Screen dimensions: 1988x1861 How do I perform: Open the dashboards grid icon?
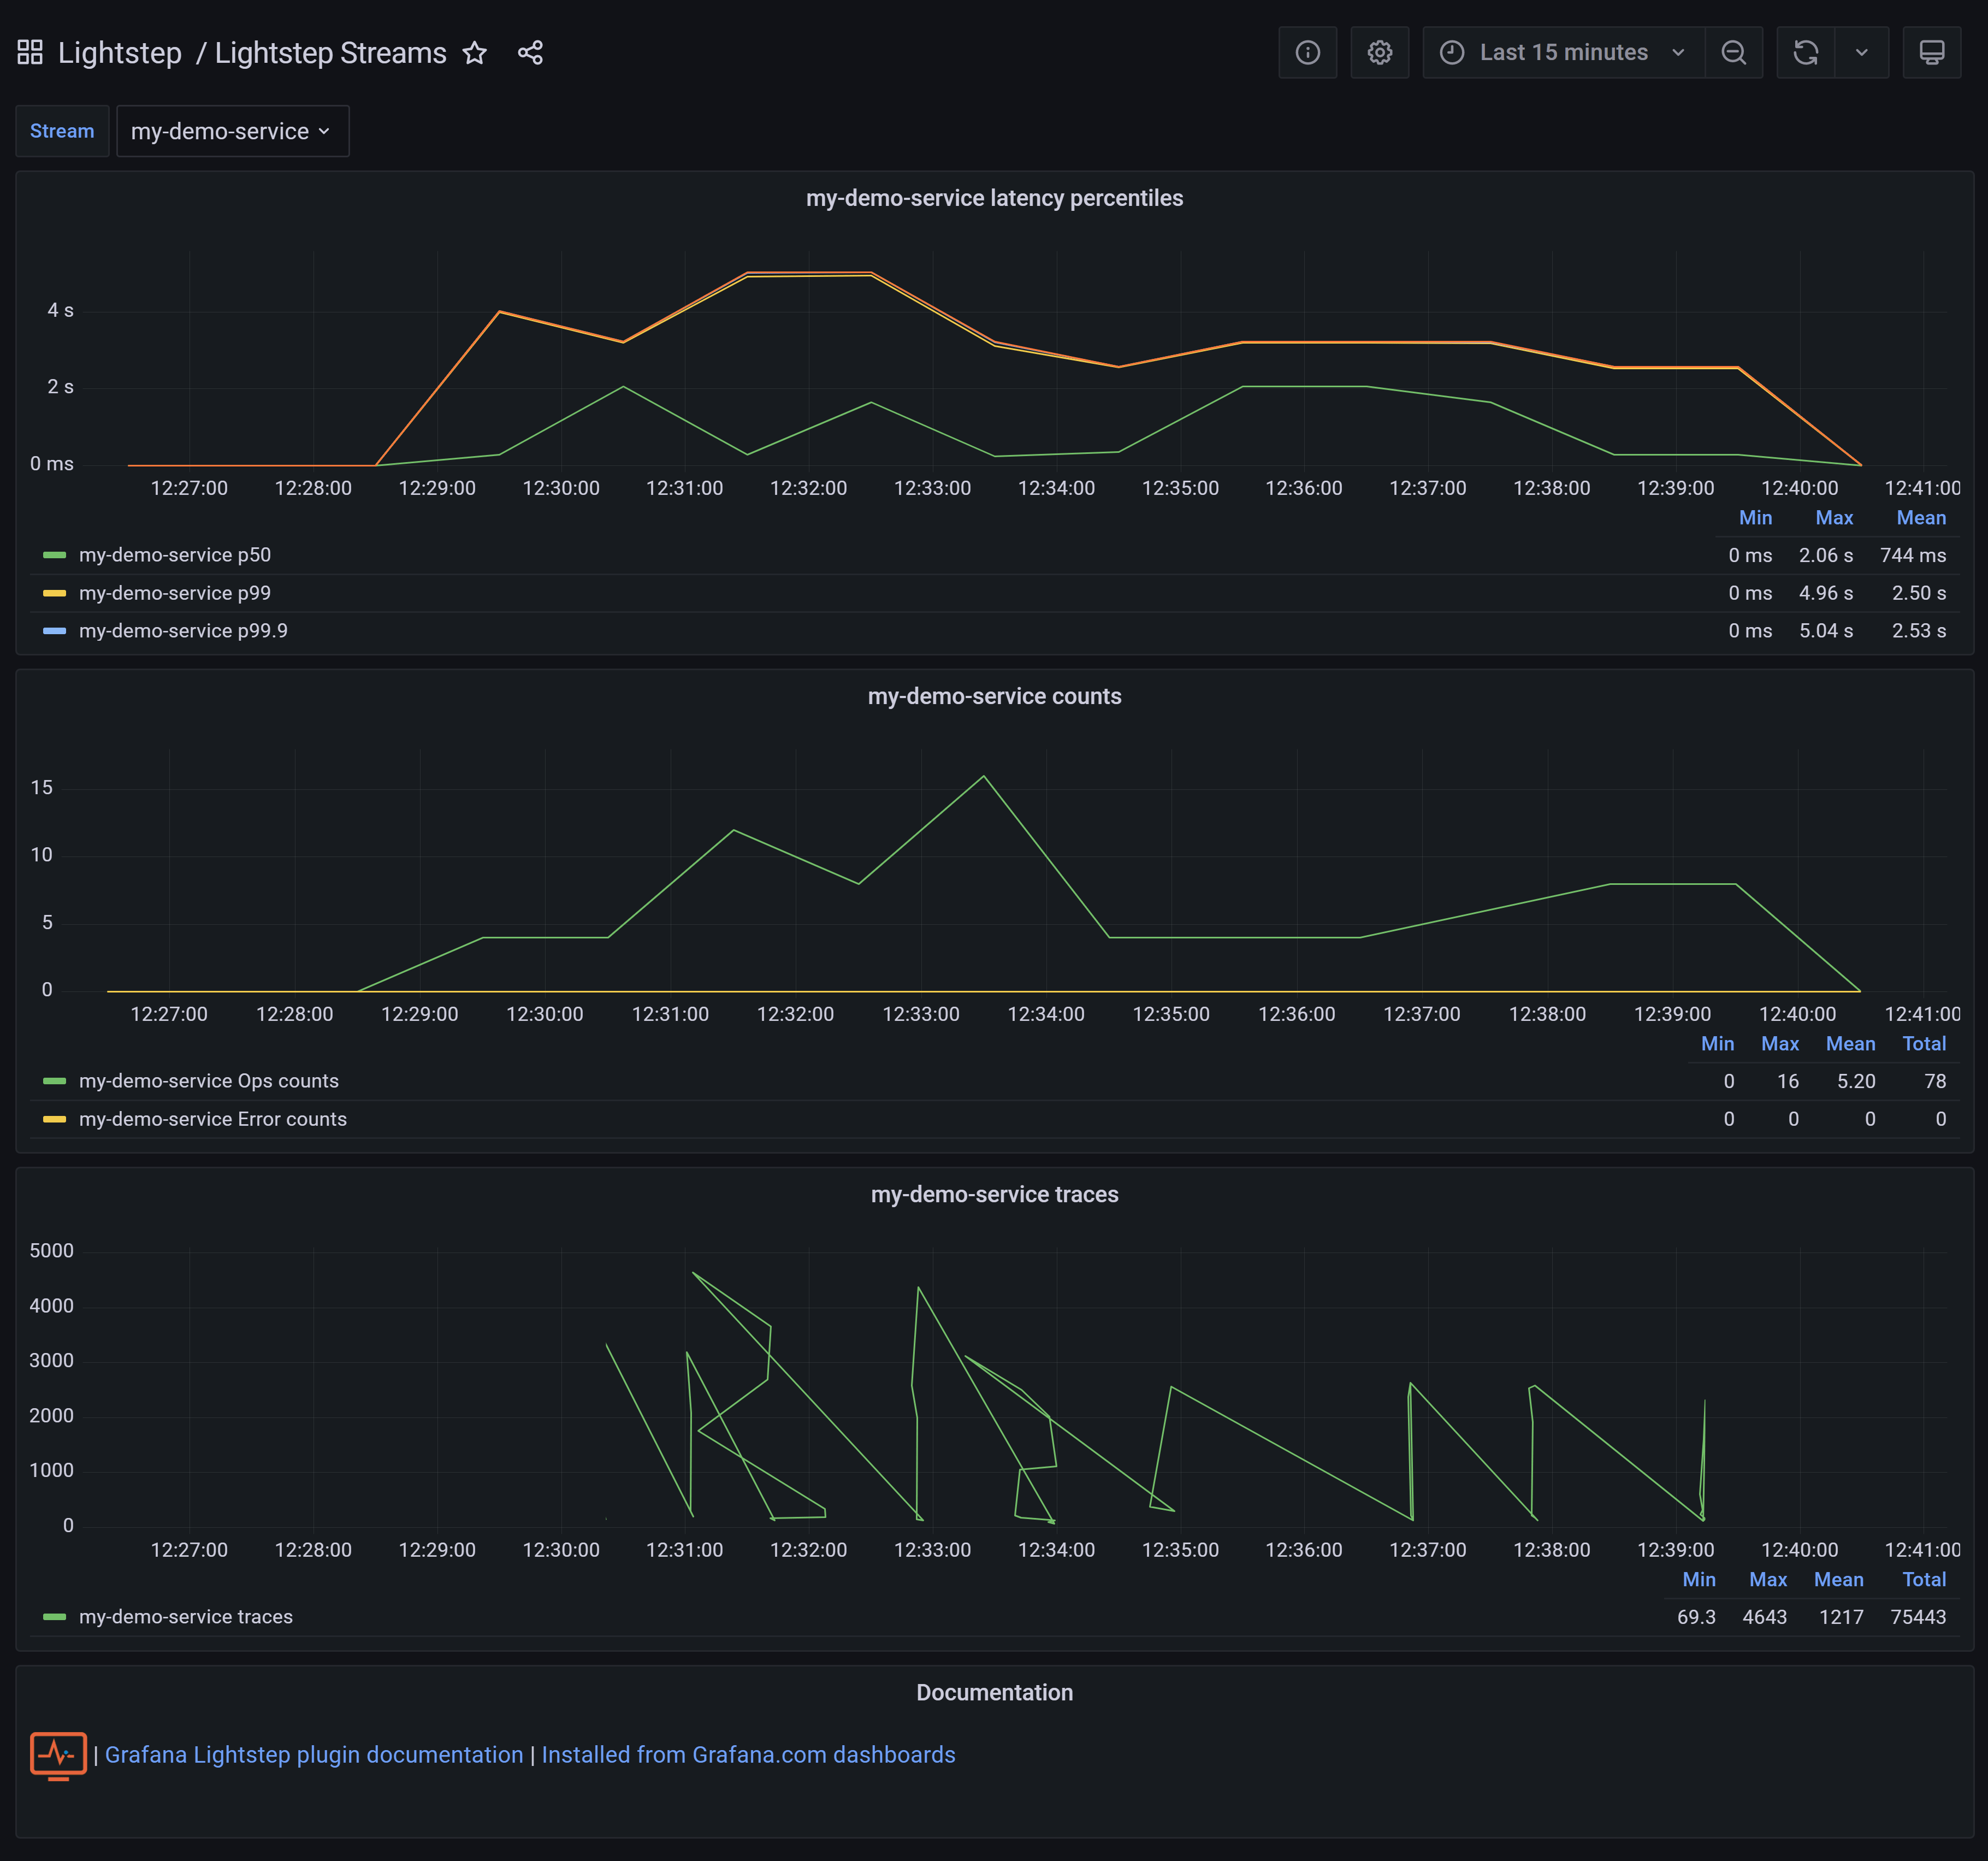click(x=30, y=52)
